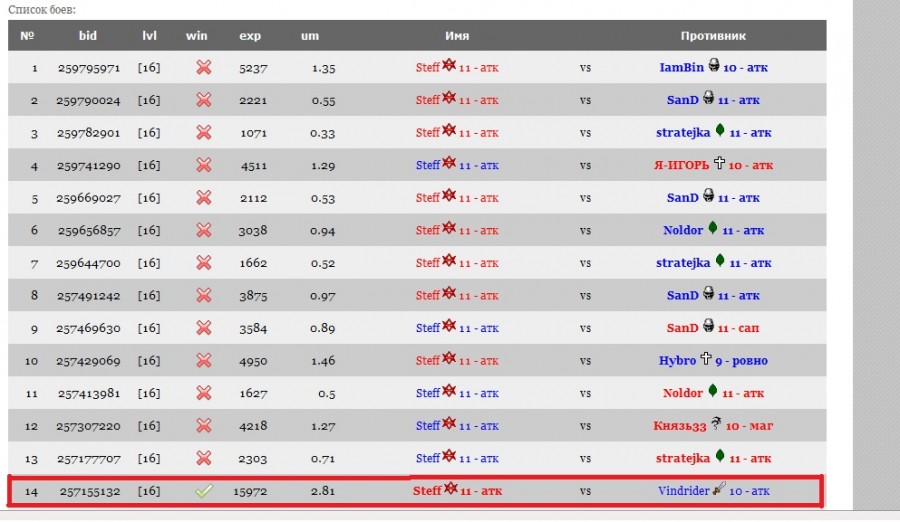
Task: Click the helmet icon beside SanD in row 9
Action: [x=708, y=326]
